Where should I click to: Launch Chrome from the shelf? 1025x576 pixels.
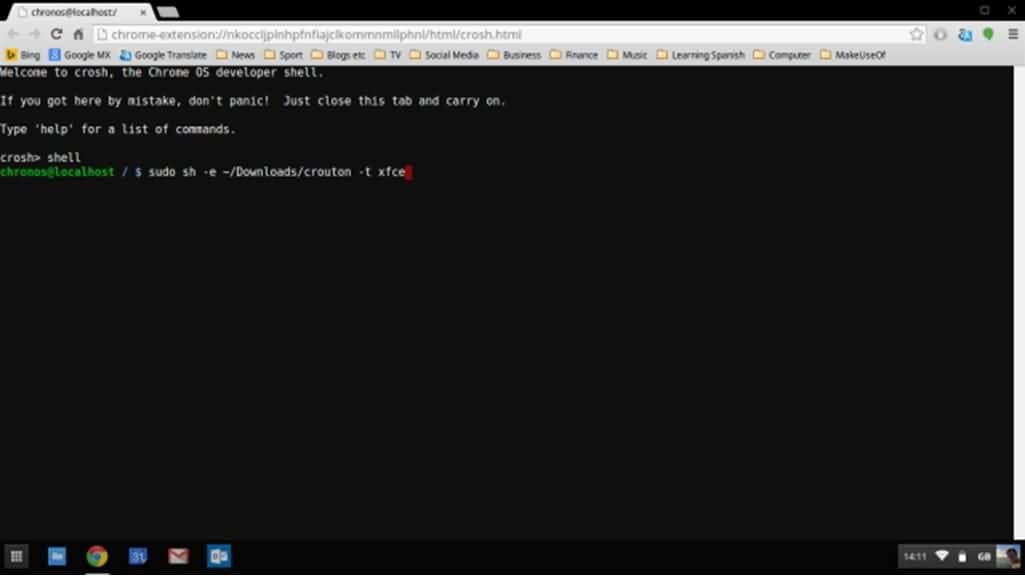(x=97, y=556)
